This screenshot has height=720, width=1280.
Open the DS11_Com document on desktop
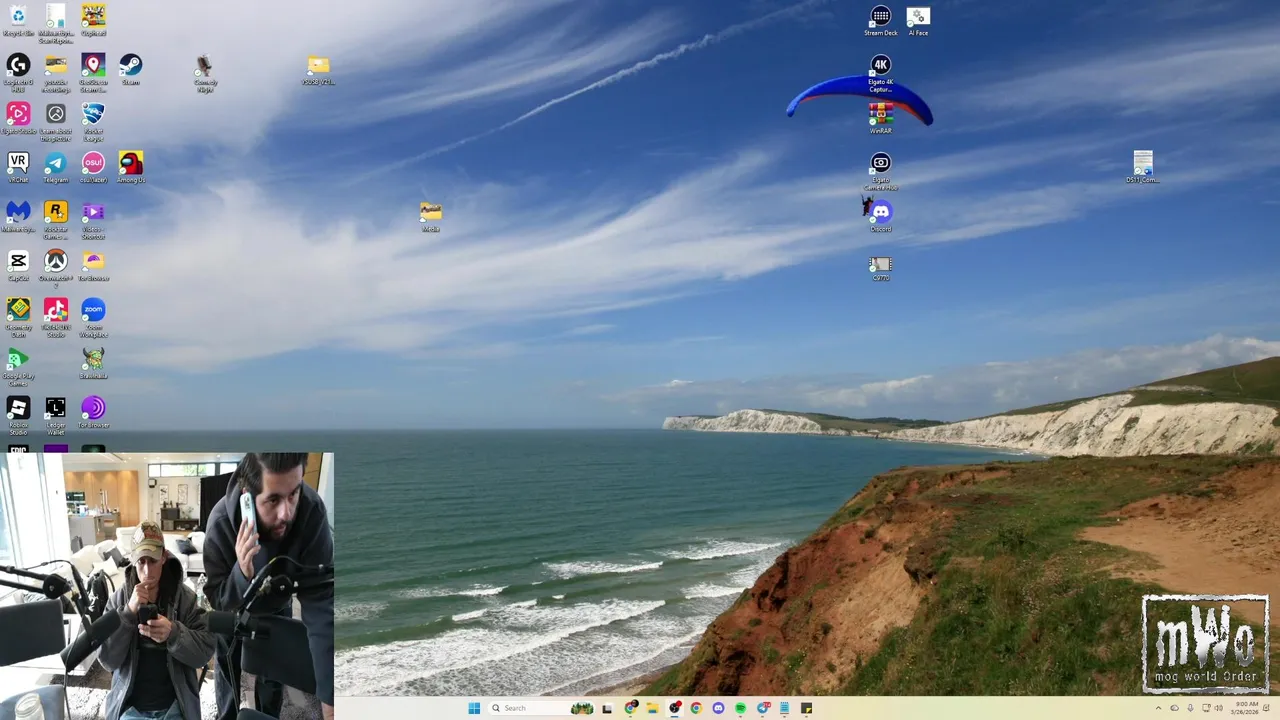[1143, 167]
